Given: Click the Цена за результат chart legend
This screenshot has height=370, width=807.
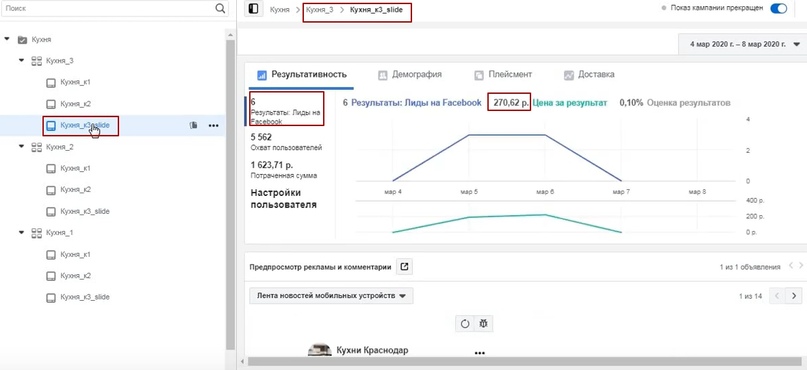Looking at the screenshot, I should point(570,103).
